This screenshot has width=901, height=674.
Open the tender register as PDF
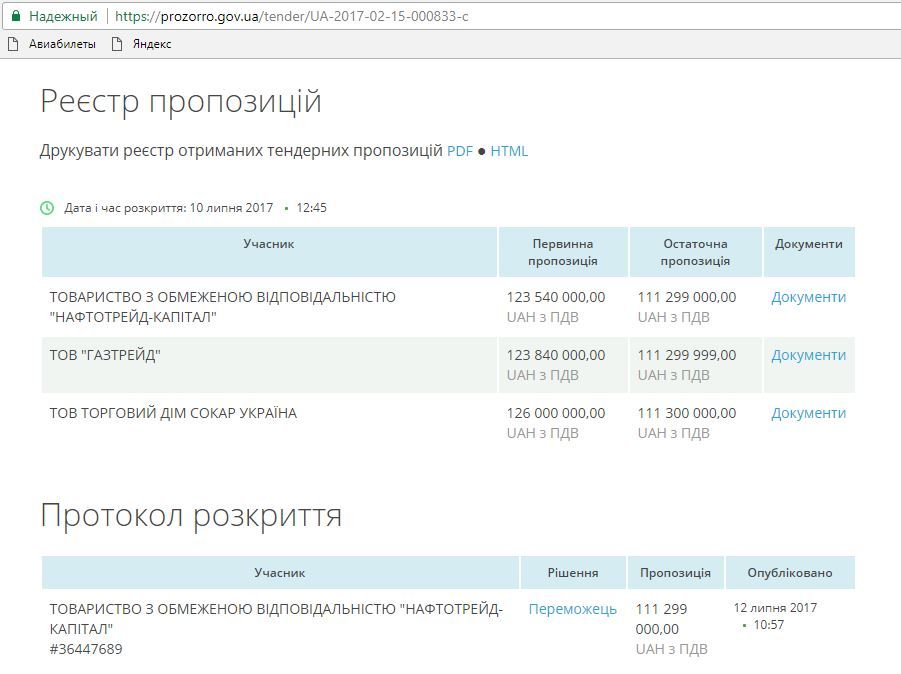coord(459,151)
